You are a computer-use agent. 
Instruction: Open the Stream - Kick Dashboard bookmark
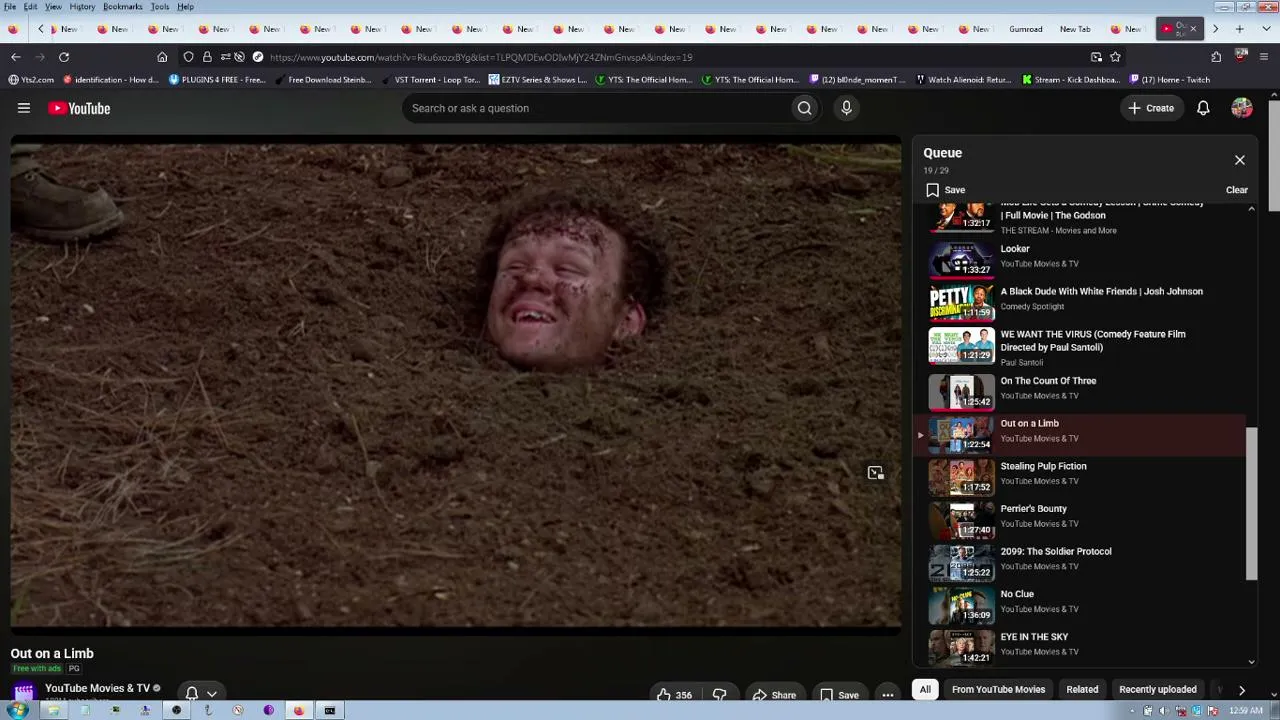tap(1070, 80)
